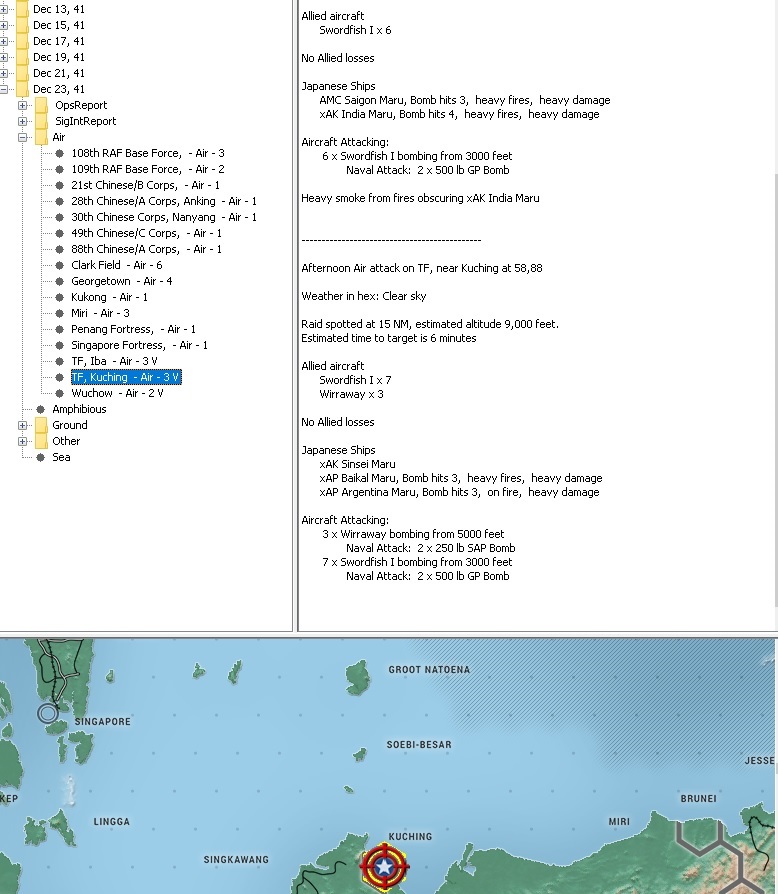This screenshot has height=894, width=778.
Task: Click BRUNEI label on the map
Action: coord(698,799)
